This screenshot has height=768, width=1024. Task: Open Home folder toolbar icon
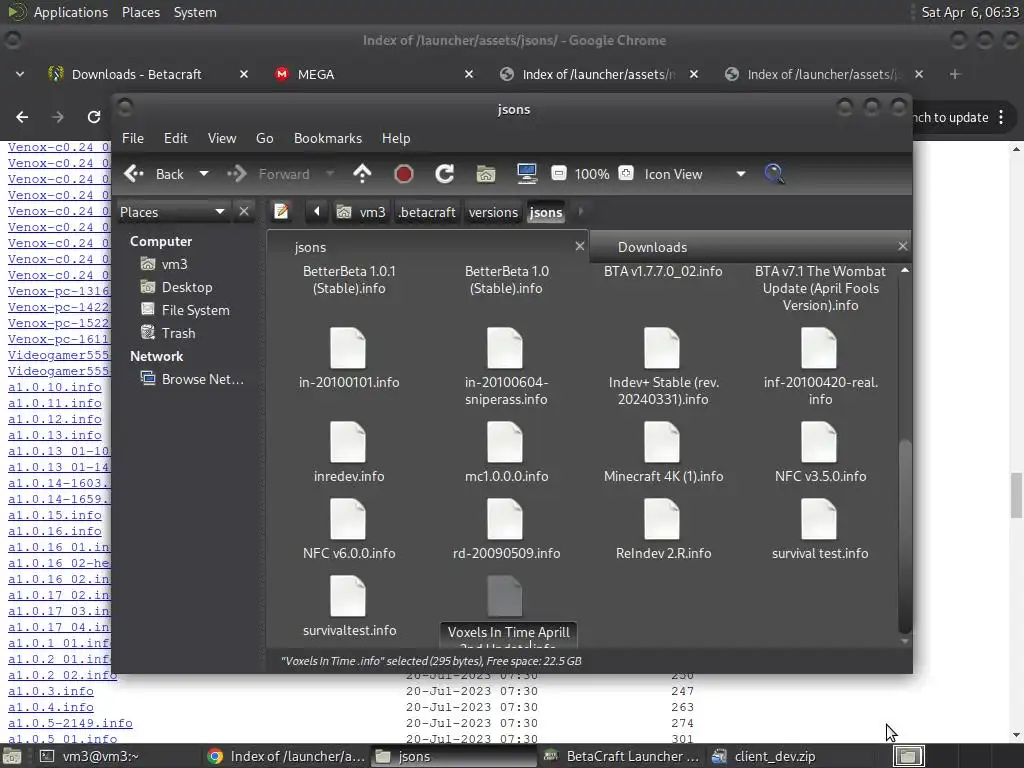tap(486, 174)
